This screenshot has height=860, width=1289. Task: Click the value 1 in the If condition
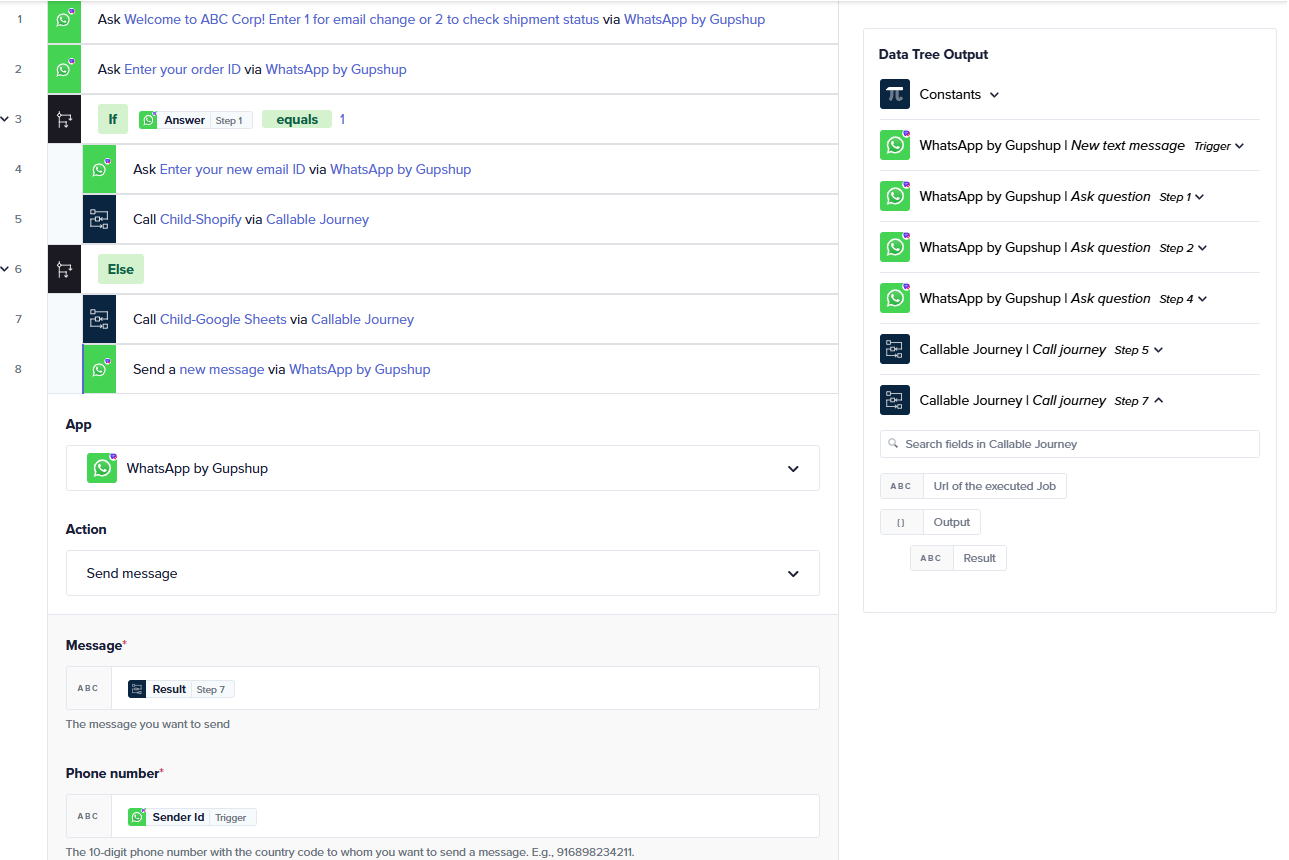point(342,119)
